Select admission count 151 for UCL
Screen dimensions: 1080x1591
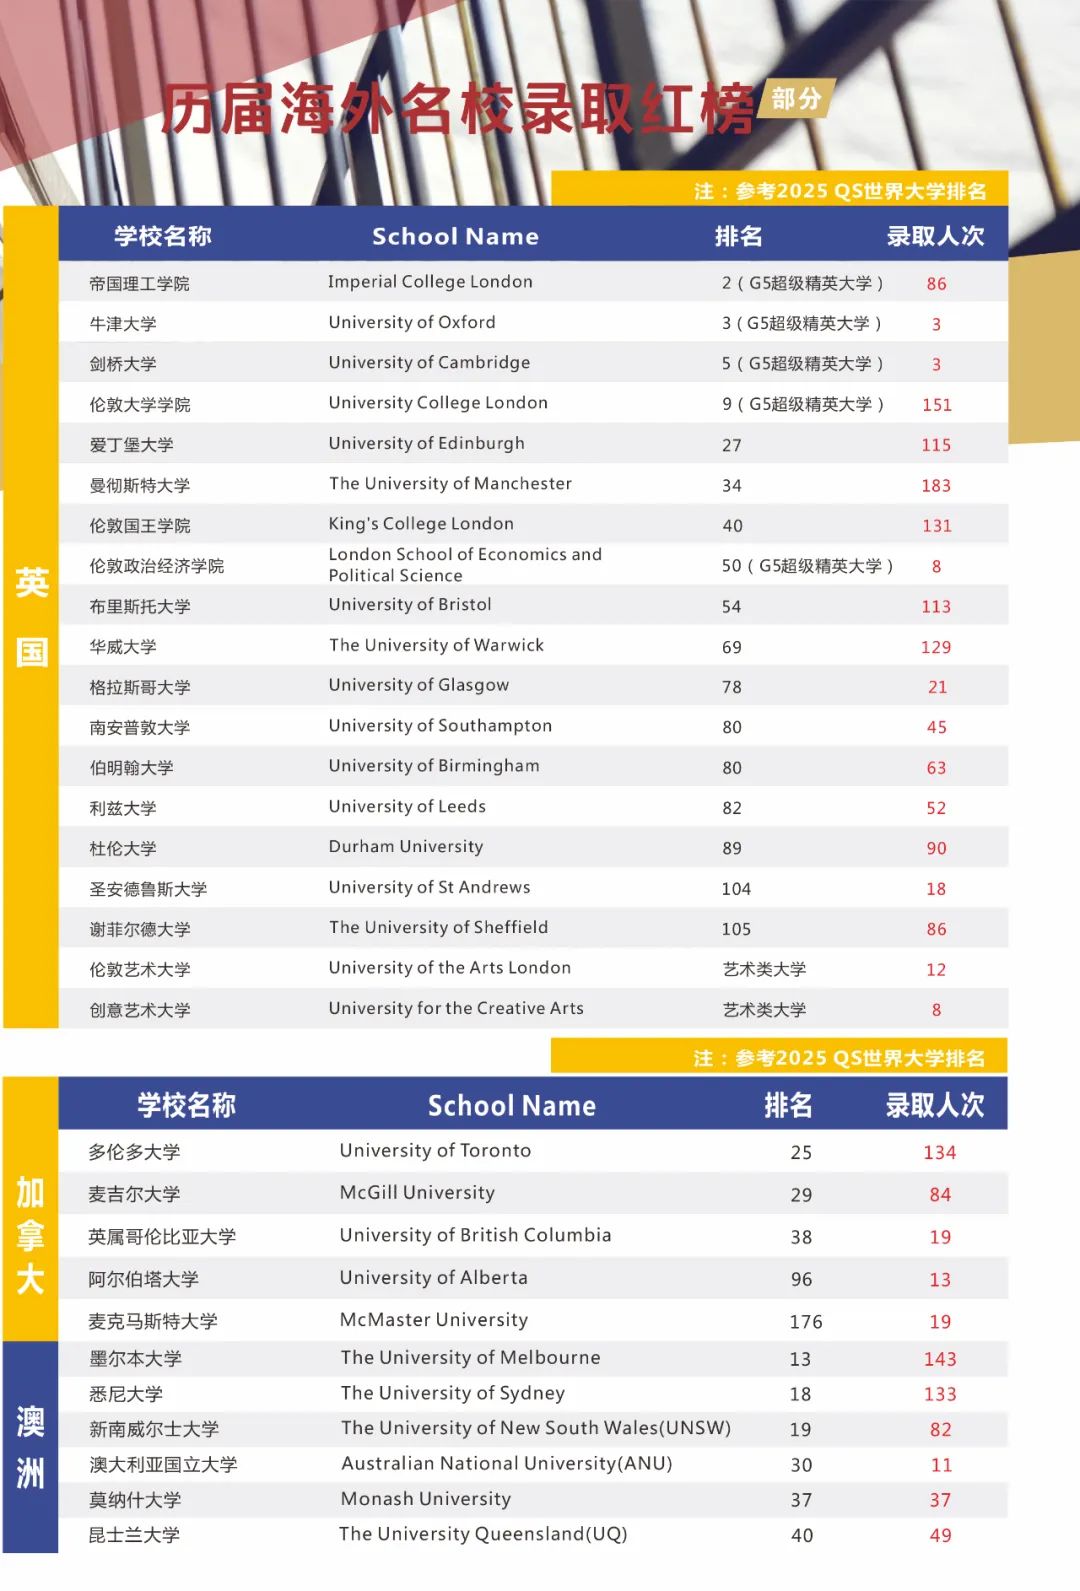937,405
